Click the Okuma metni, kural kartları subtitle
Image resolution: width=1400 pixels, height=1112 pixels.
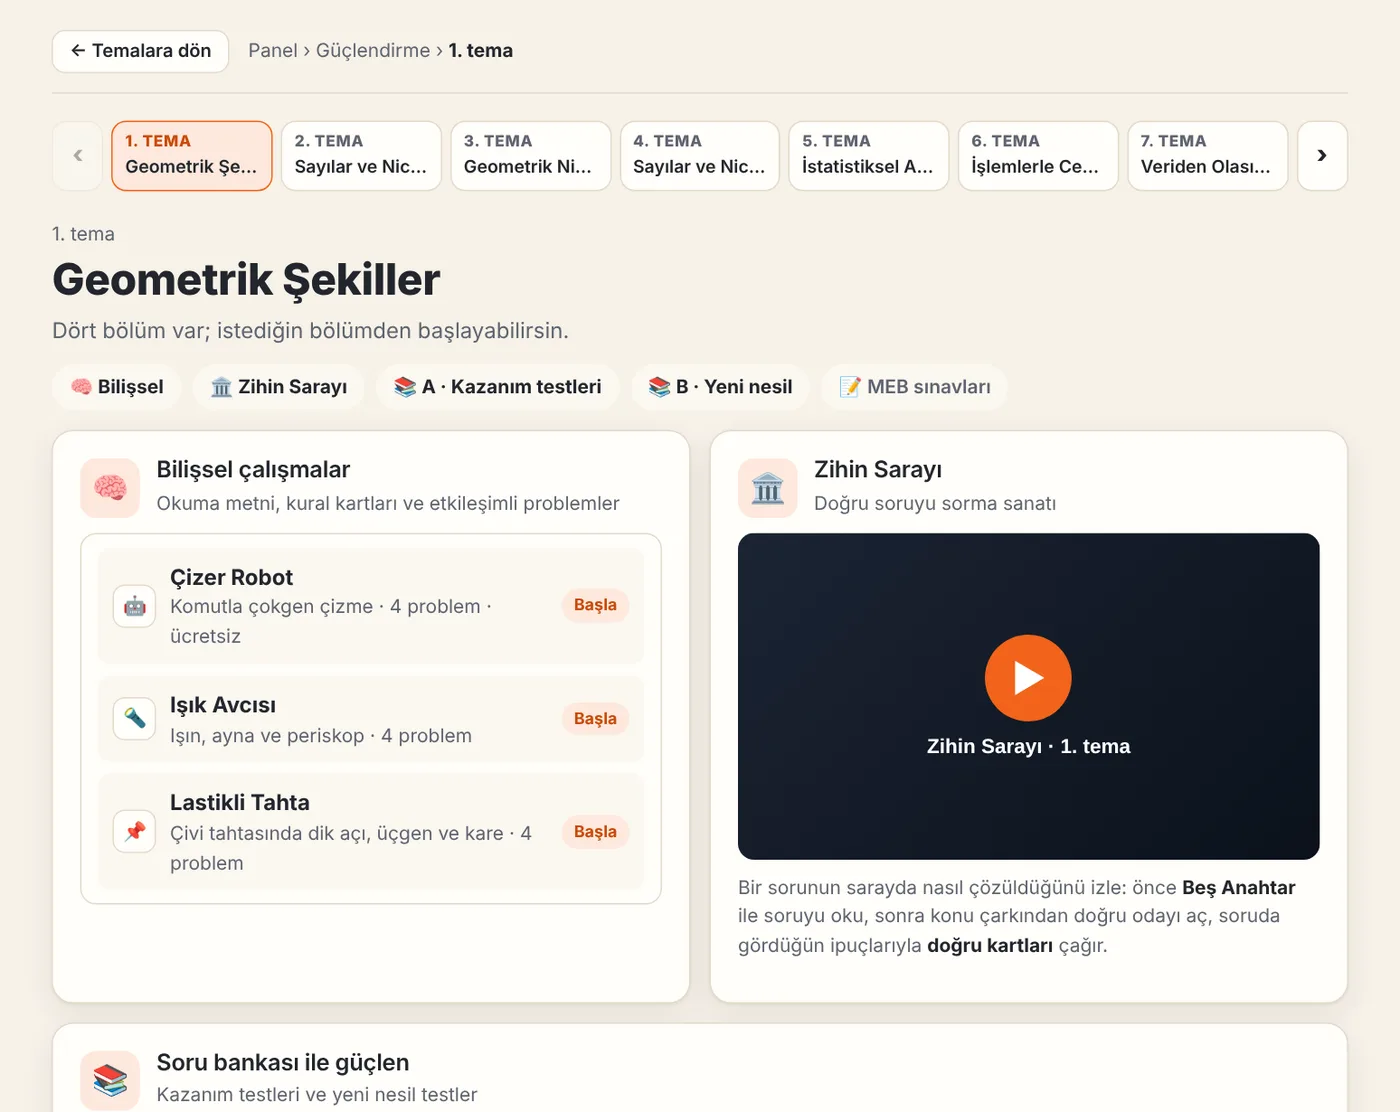pos(388,504)
